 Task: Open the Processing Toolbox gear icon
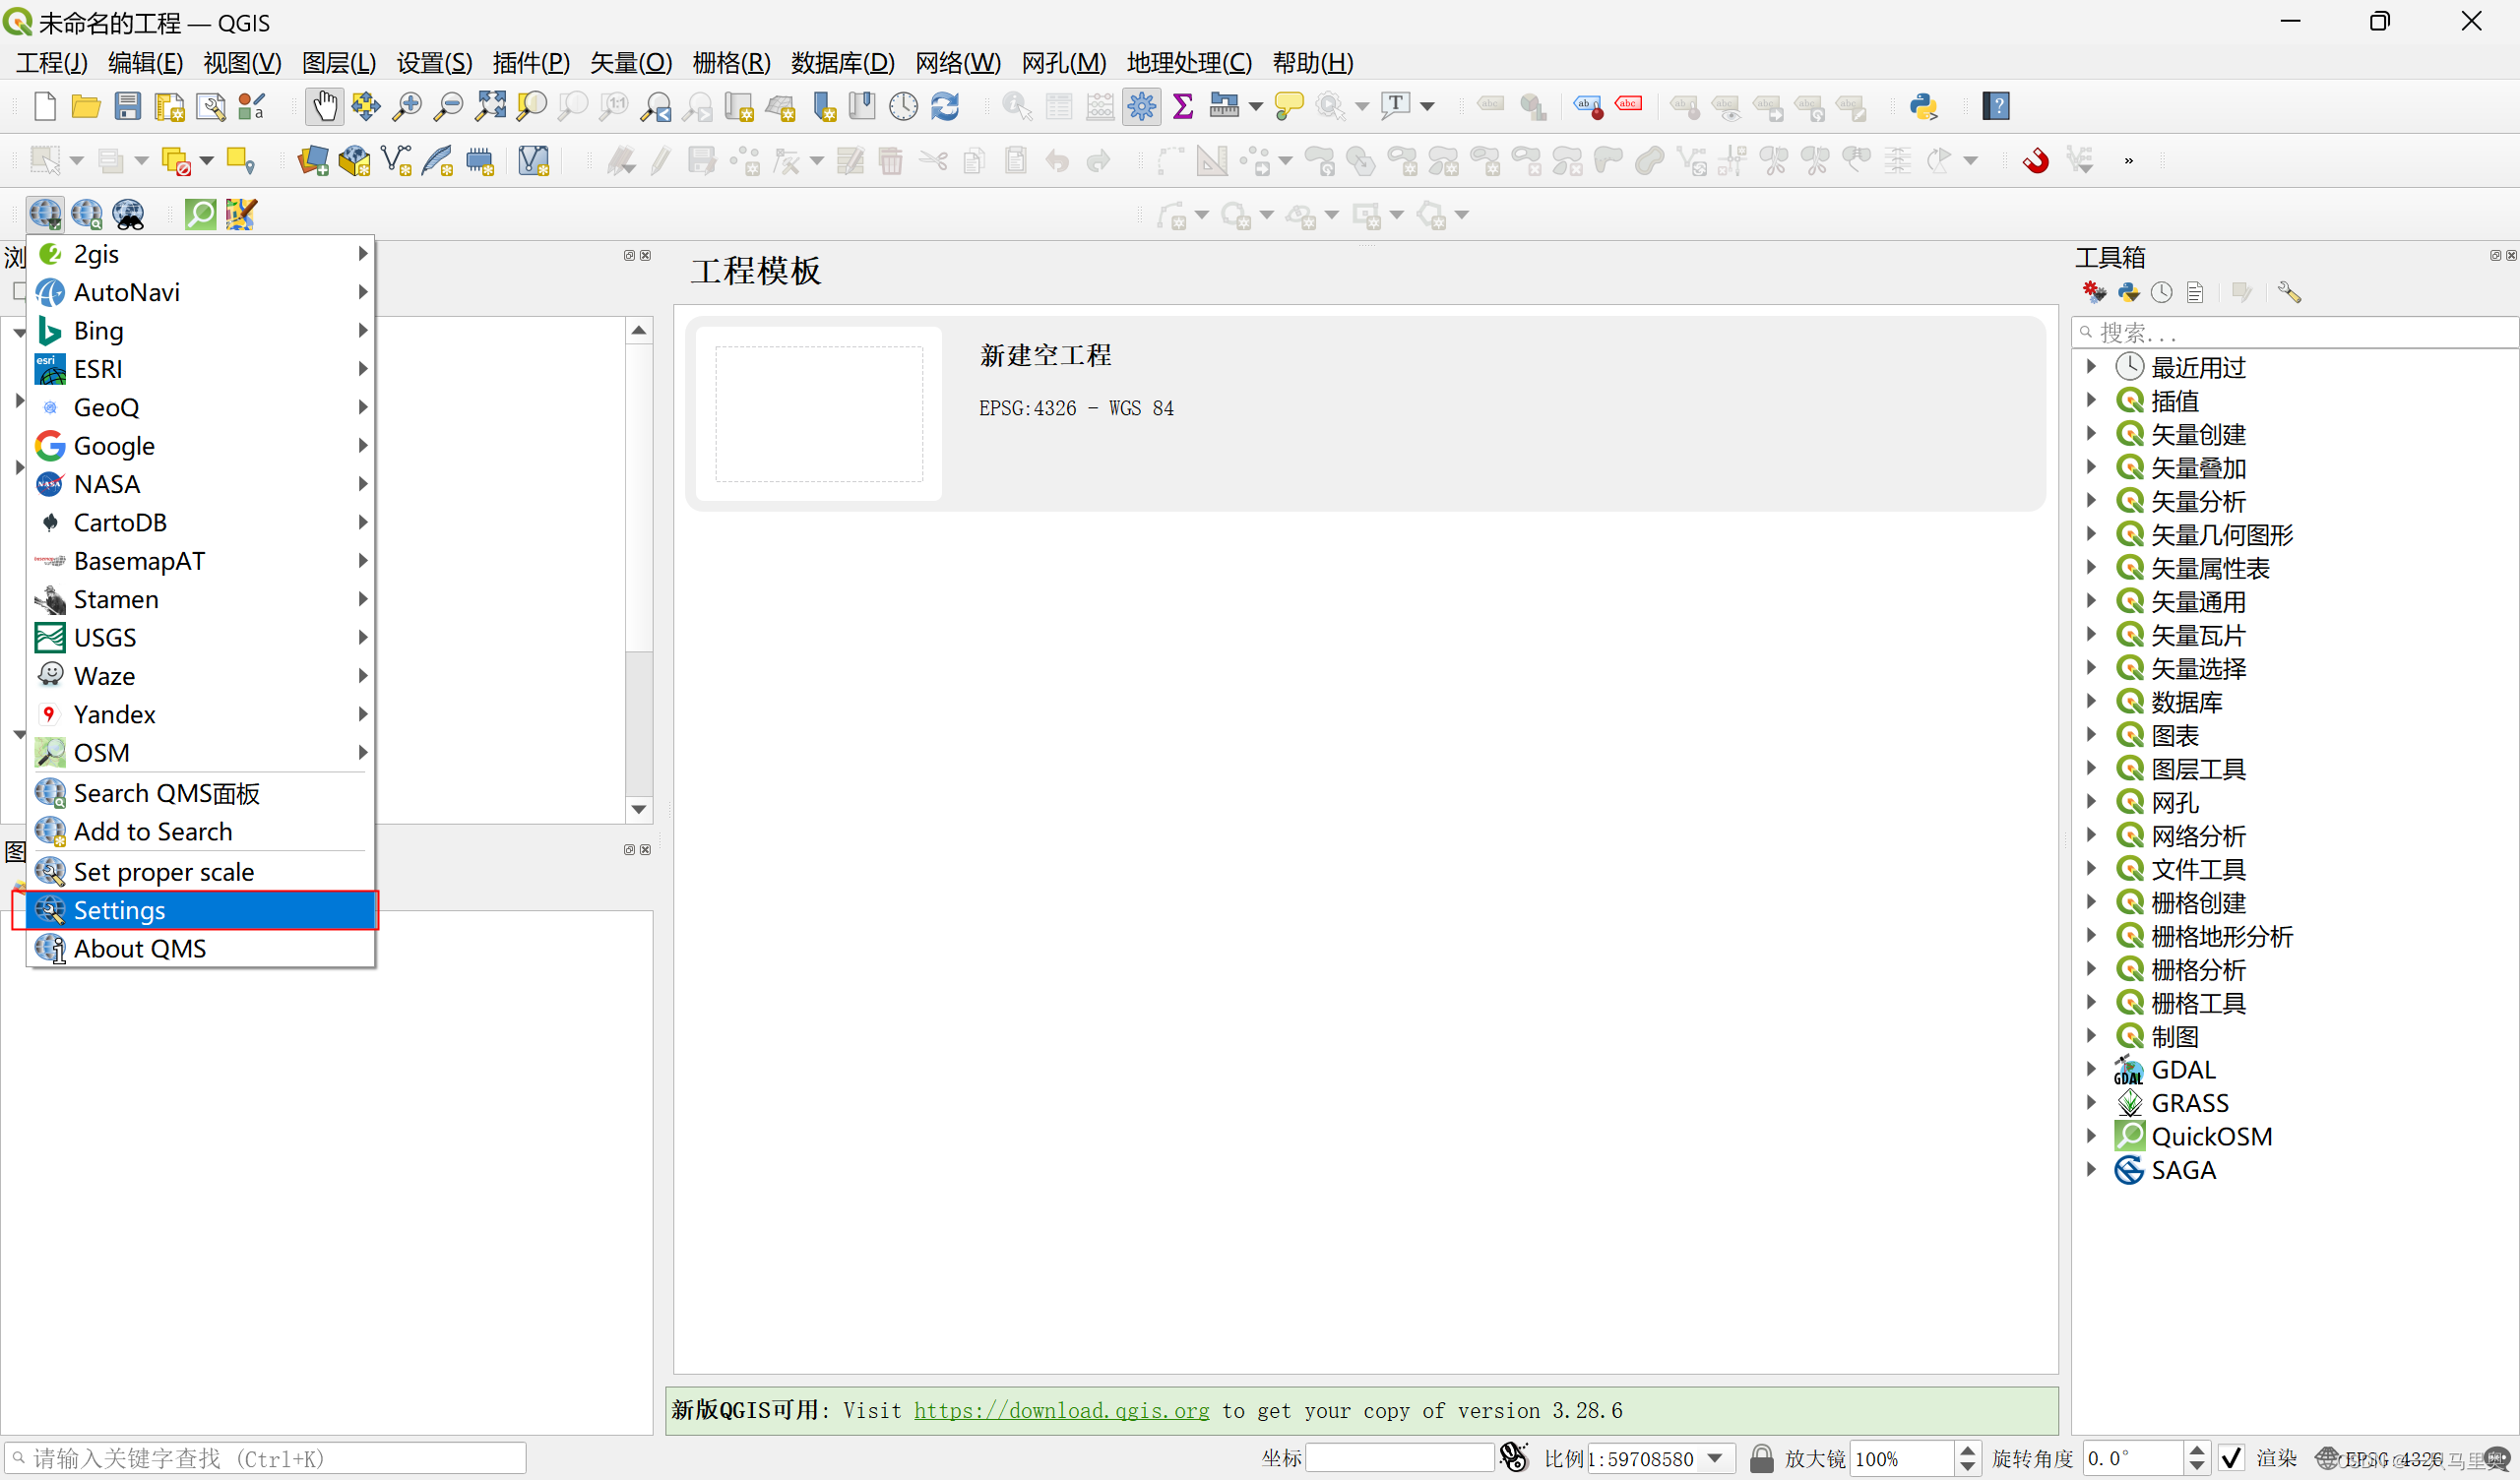coord(1141,106)
